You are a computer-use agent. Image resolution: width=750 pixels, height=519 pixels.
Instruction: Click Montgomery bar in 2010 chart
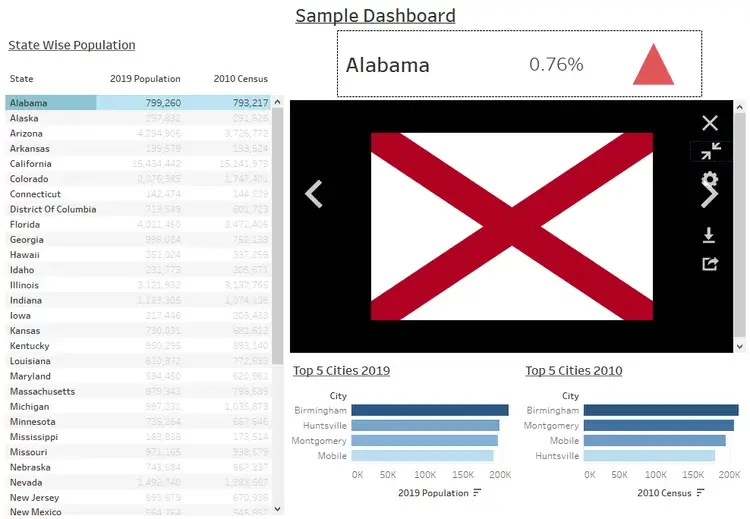point(659,425)
